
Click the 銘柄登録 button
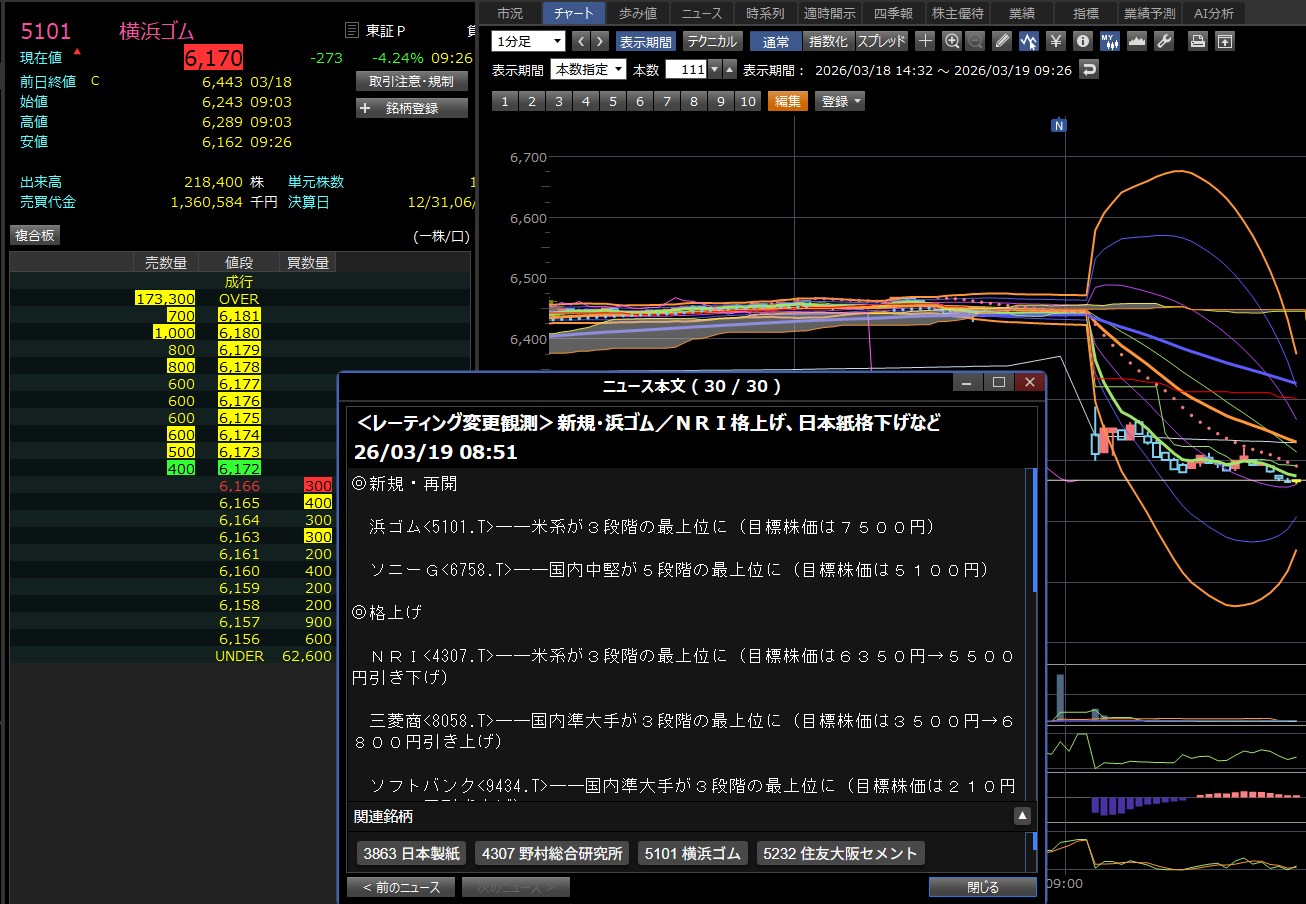pos(412,108)
